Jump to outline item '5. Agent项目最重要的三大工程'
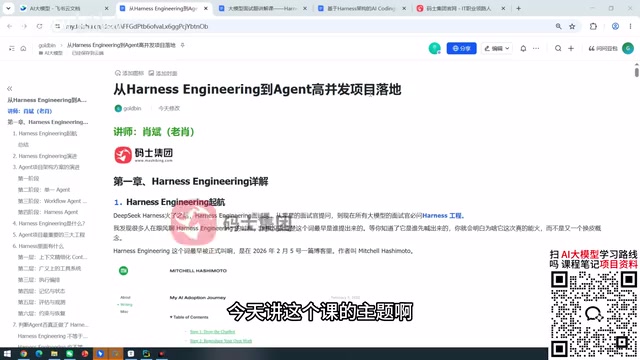The height and width of the screenshot is (360, 640). click(49, 235)
